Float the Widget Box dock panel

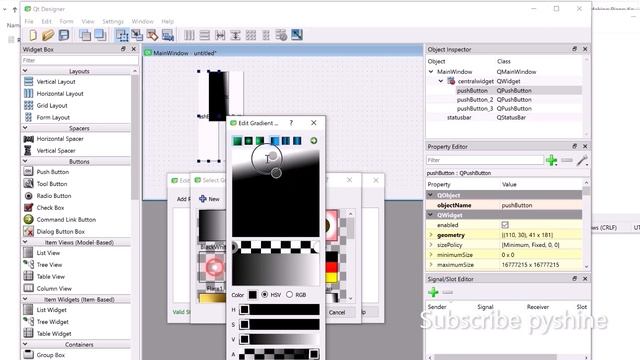(x=123, y=49)
